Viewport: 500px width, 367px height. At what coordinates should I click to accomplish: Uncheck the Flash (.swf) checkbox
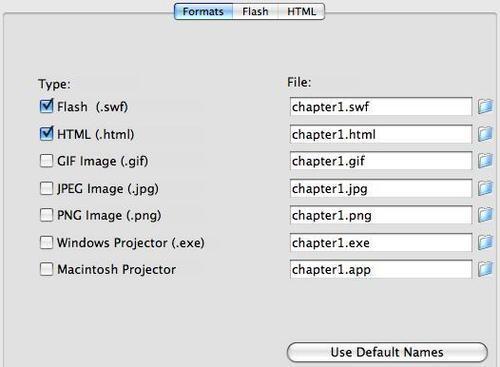point(46,107)
